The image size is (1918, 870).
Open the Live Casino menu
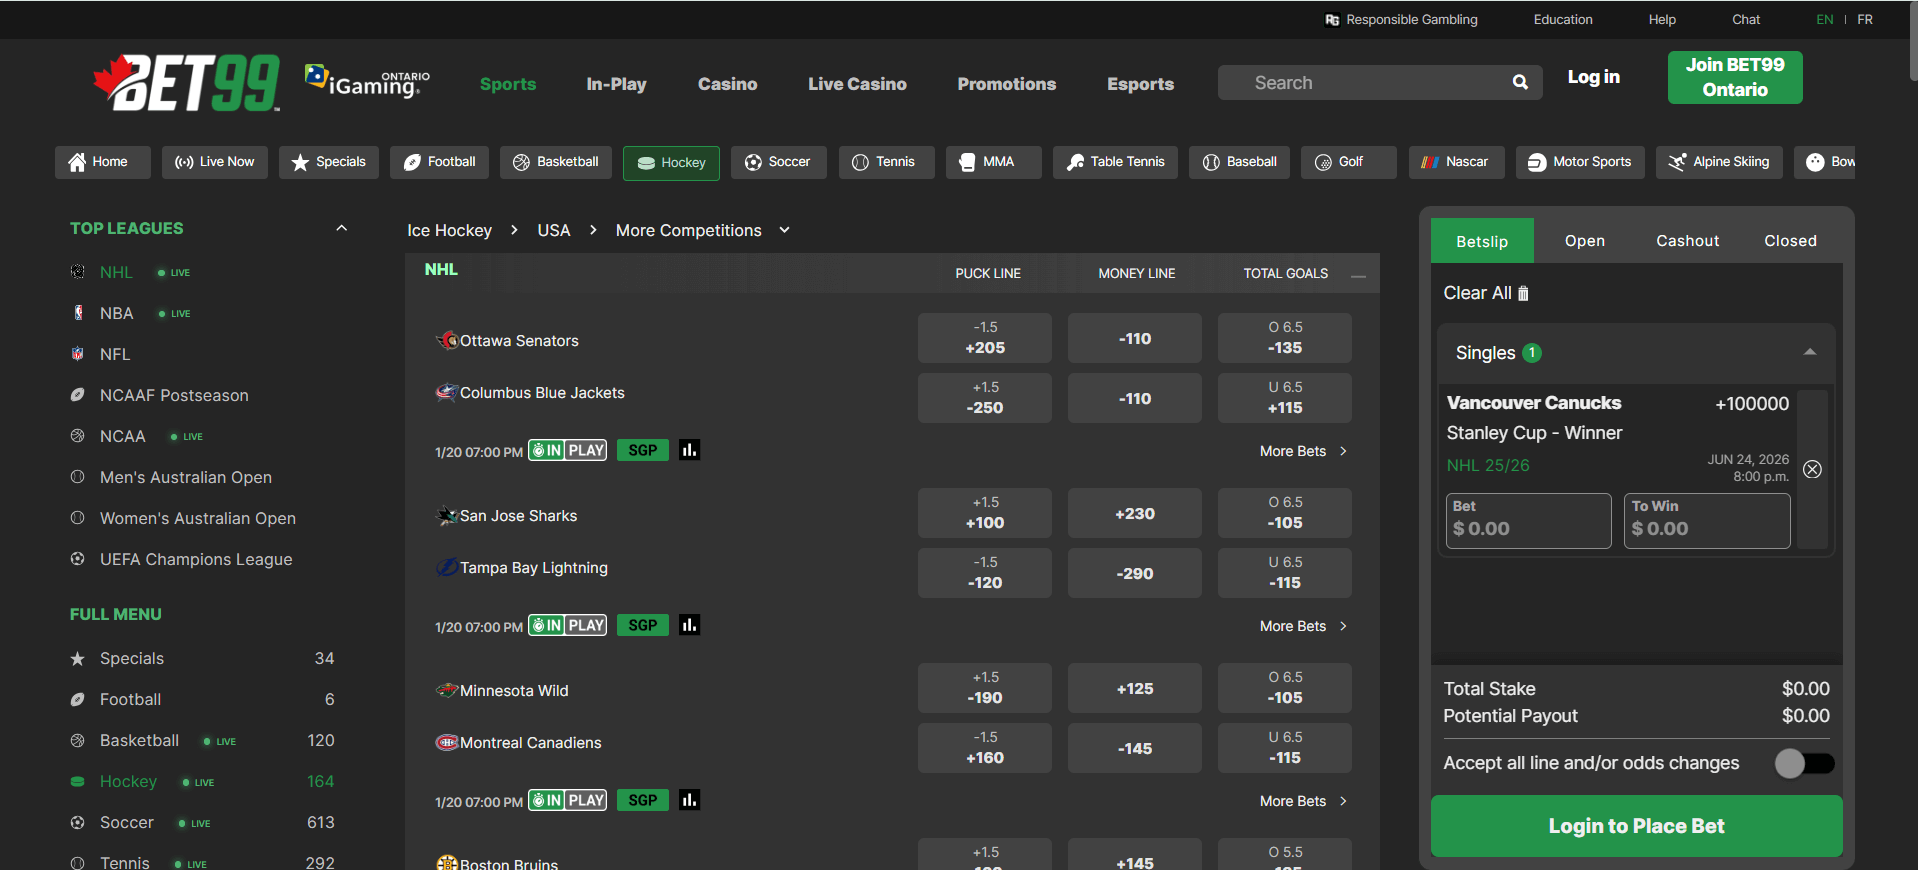pyautogui.click(x=857, y=84)
